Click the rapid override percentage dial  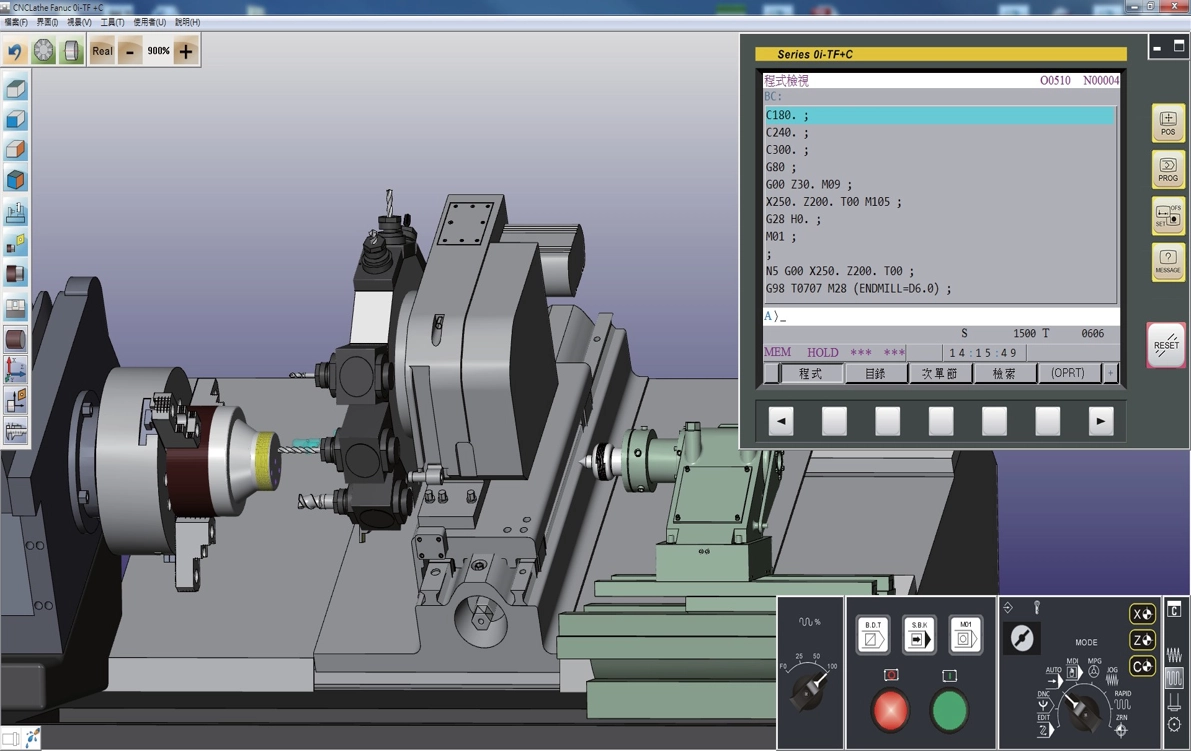[x=809, y=688]
